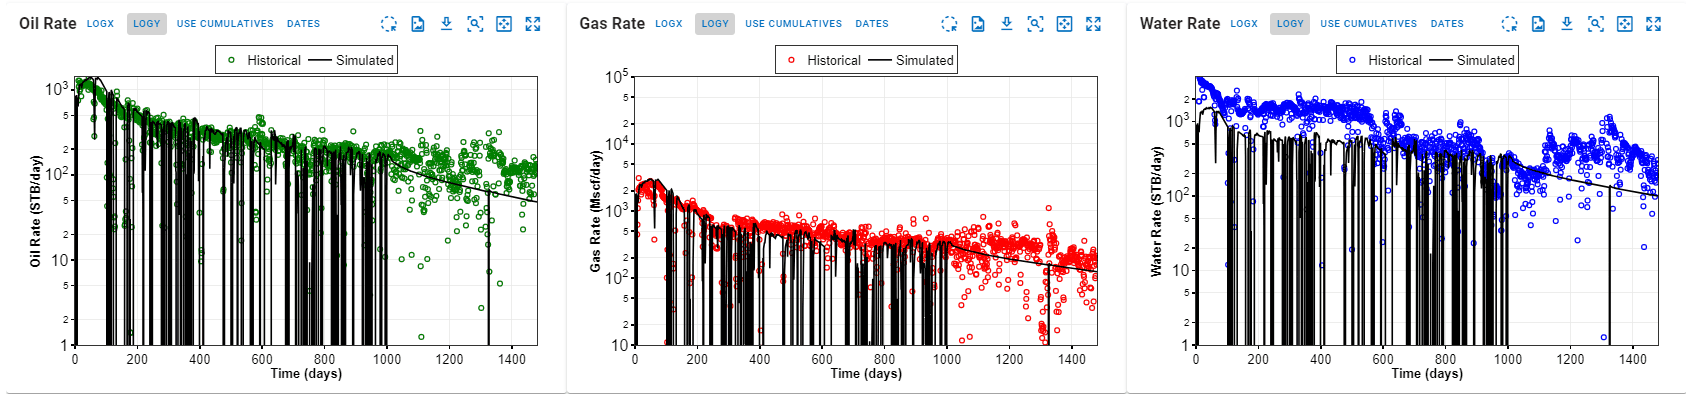Toggle DATES axis on Water Rate chart

1447,23
